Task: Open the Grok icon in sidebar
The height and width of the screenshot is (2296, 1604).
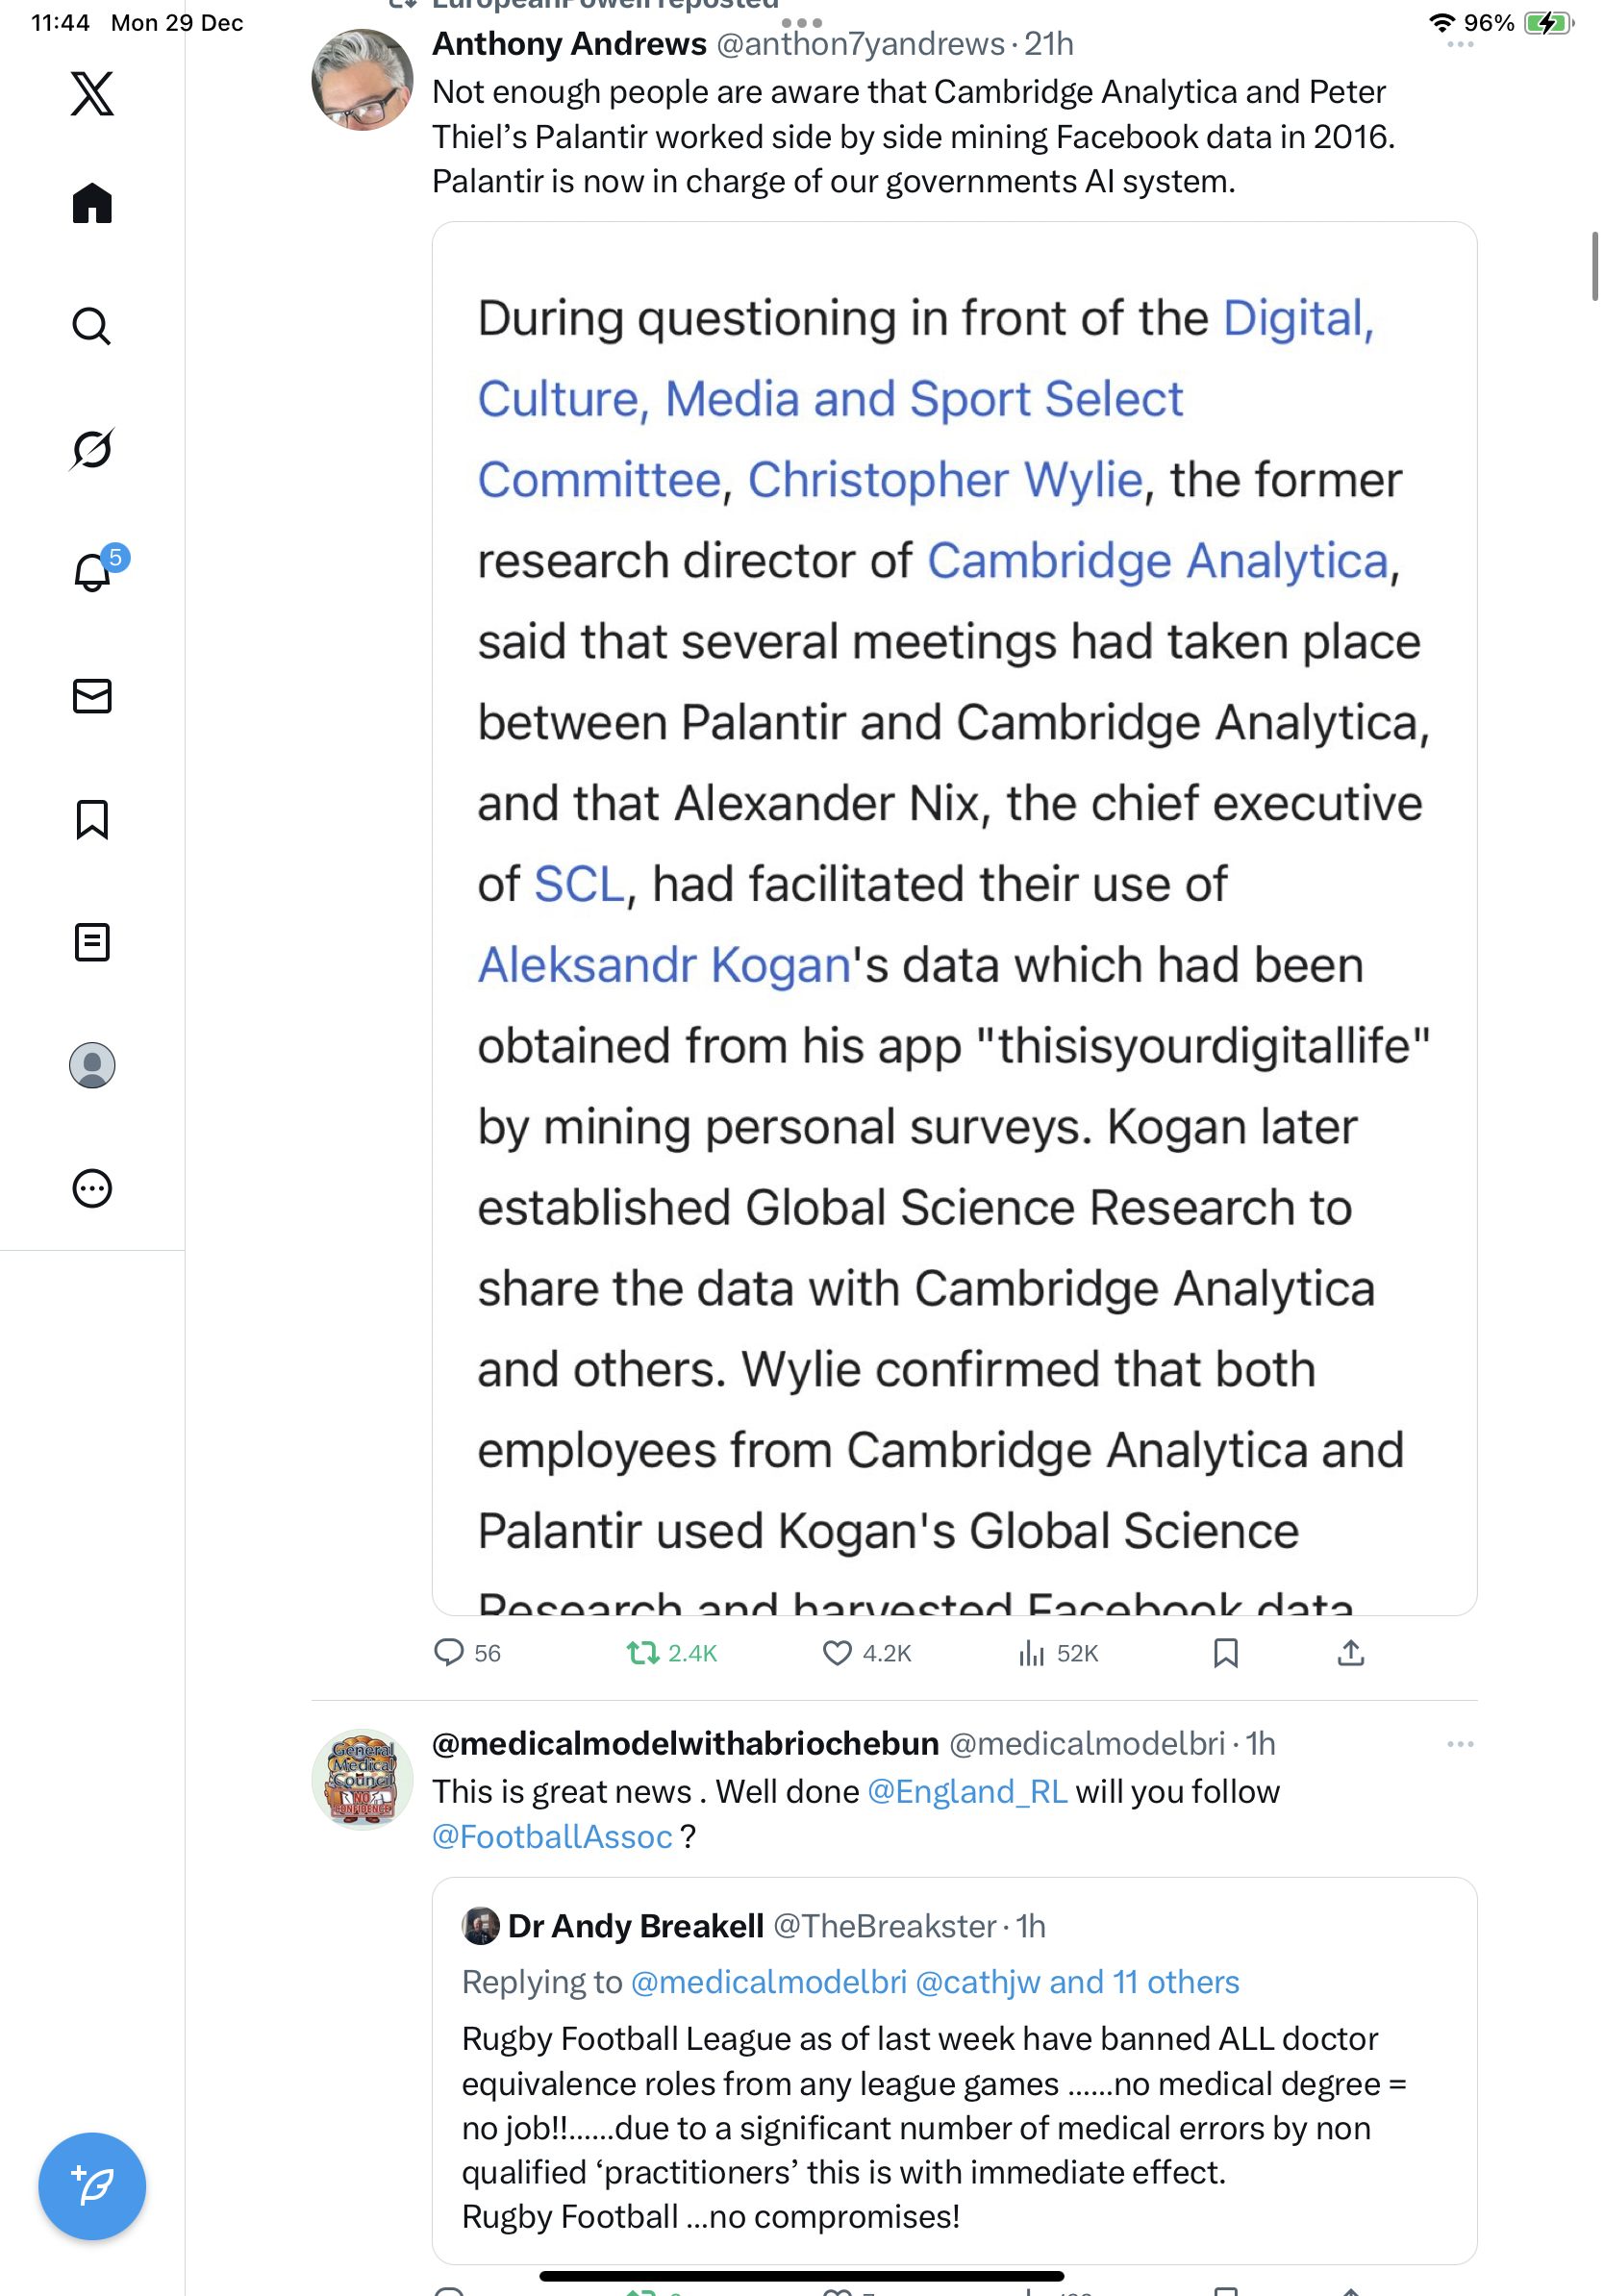Action: pos(92,449)
